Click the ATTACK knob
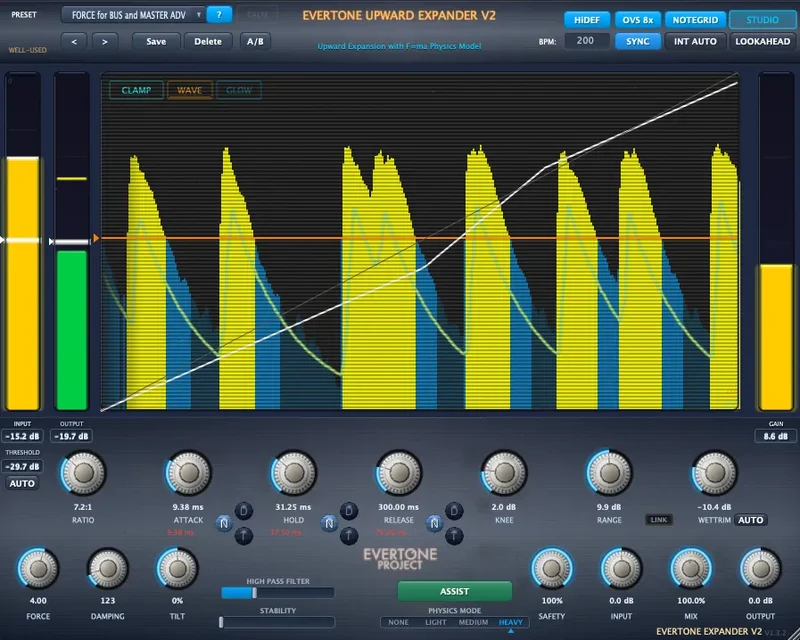Viewport: 800px width, 640px height. [188, 473]
